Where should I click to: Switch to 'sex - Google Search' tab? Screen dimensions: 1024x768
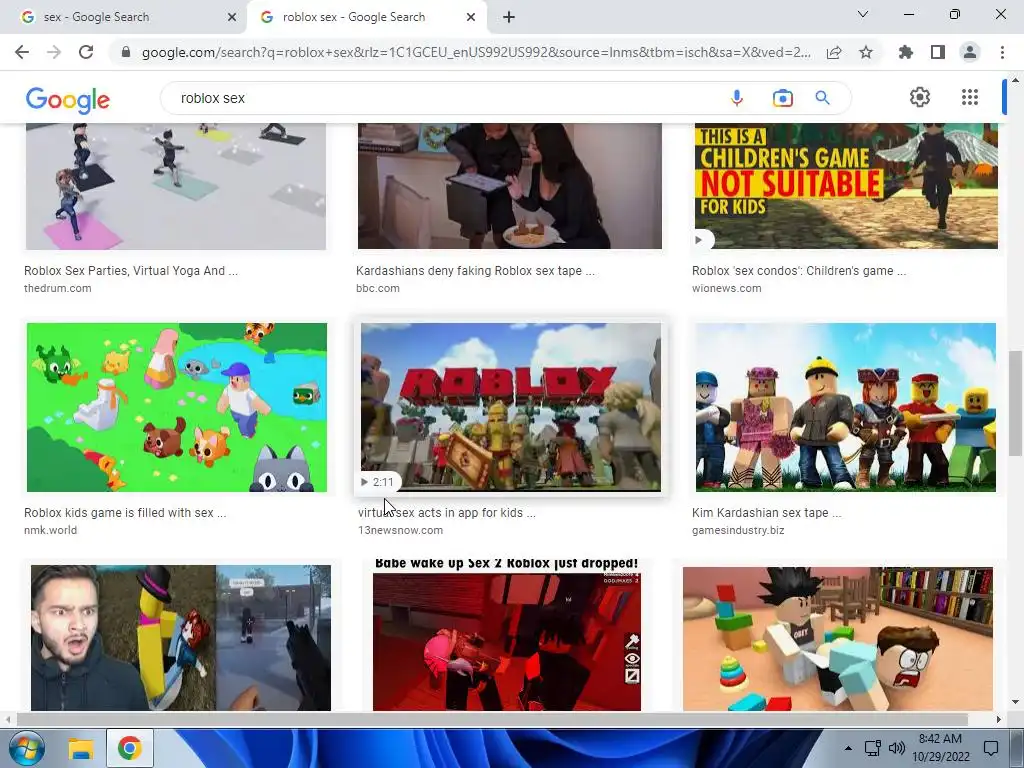123,17
